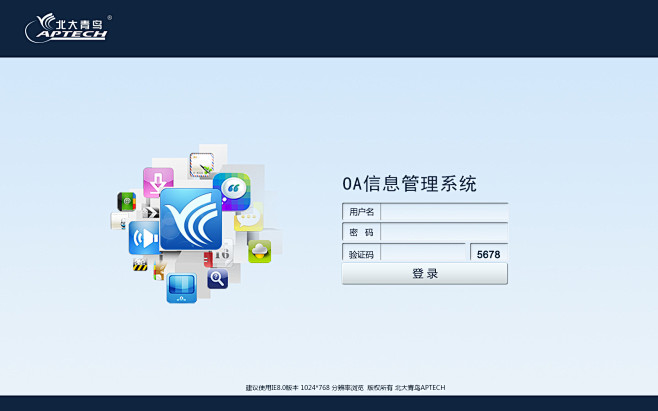Click the footer text 版权所有 北大青鸟APTECH
Image resolution: width=658 pixels, height=411 pixels.
(406, 387)
